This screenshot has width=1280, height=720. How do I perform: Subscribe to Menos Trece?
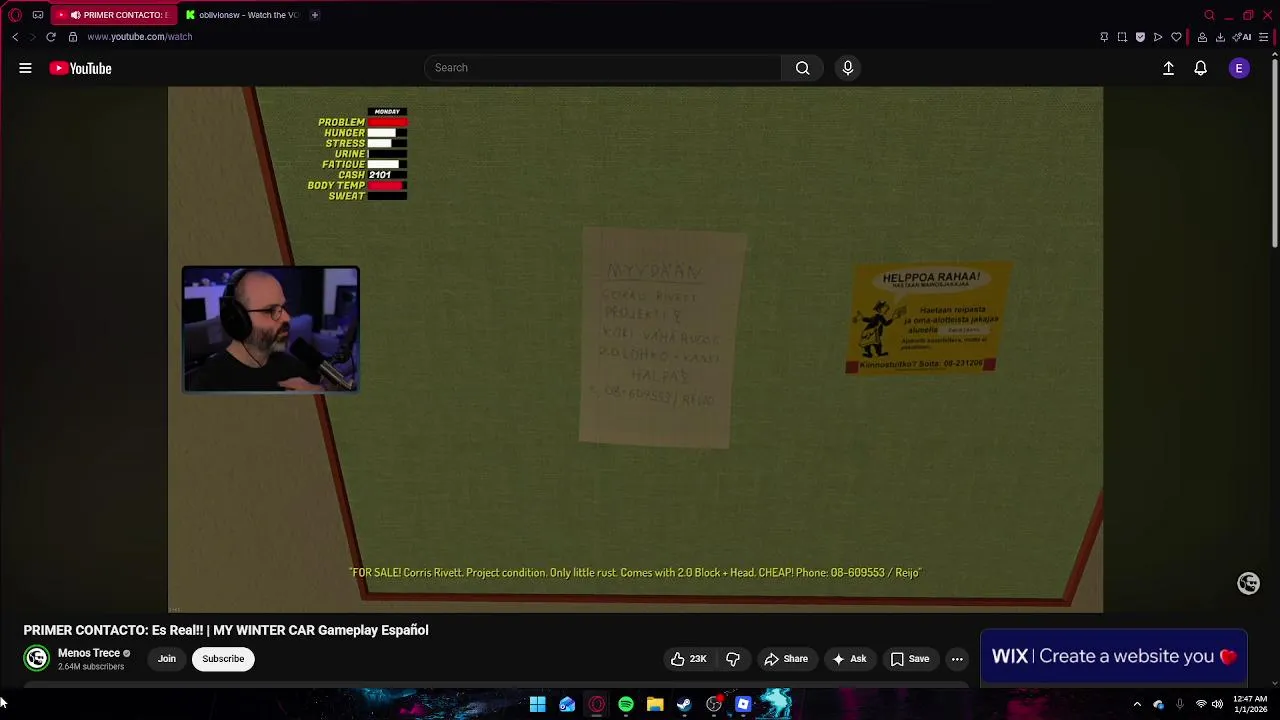223,659
